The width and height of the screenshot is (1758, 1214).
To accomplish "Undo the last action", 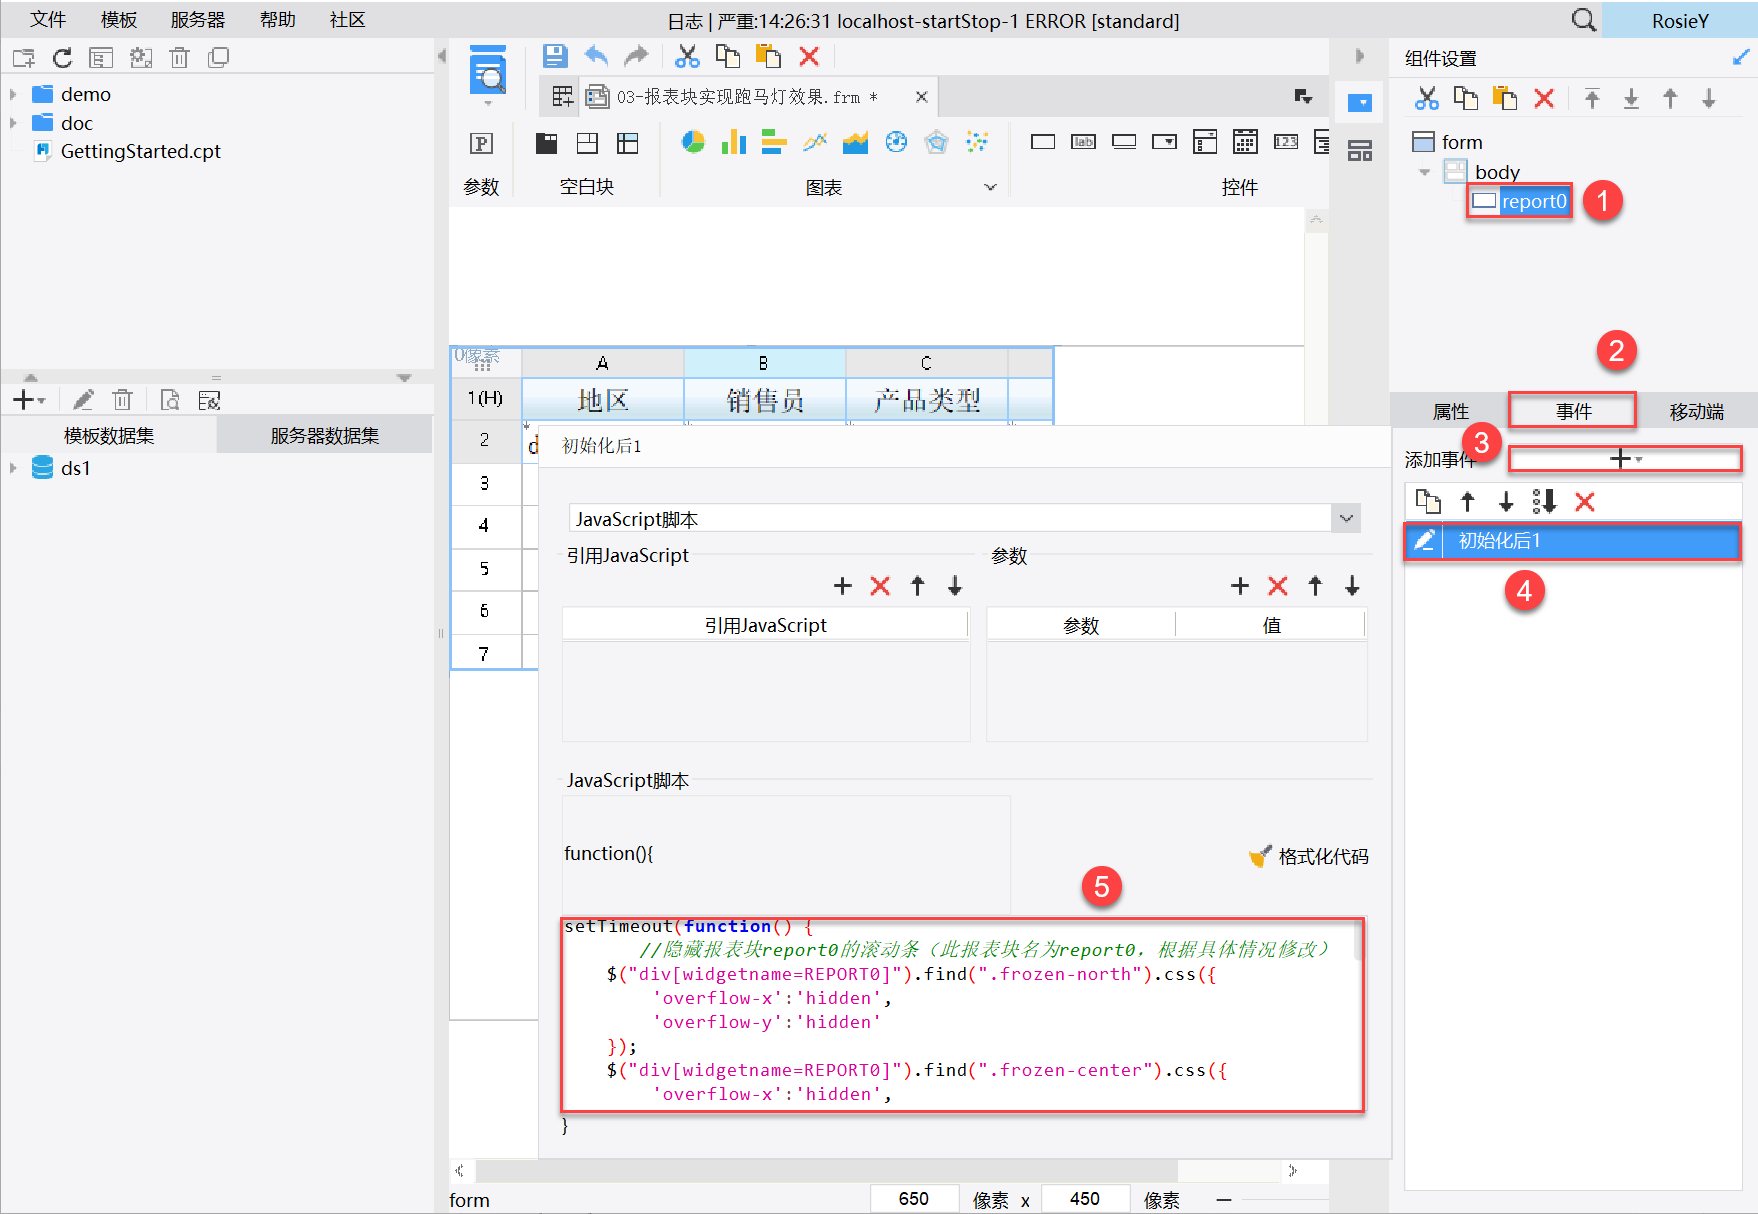I will (596, 56).
